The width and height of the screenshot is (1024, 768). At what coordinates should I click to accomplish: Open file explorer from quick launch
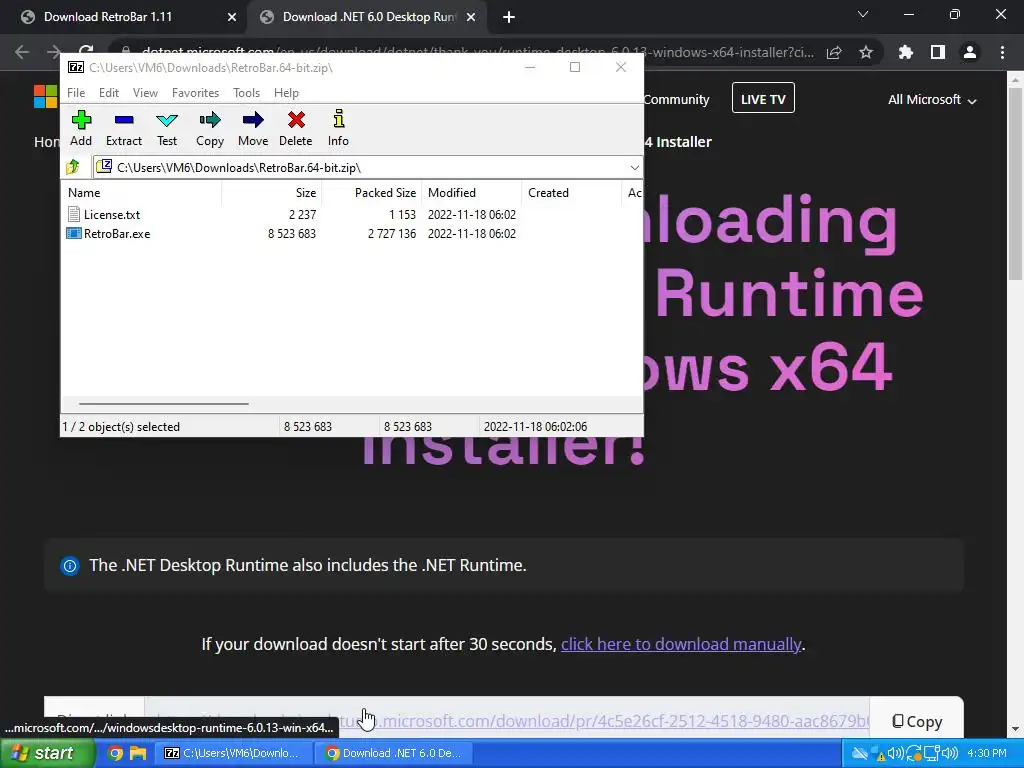(x=138, y=754)
